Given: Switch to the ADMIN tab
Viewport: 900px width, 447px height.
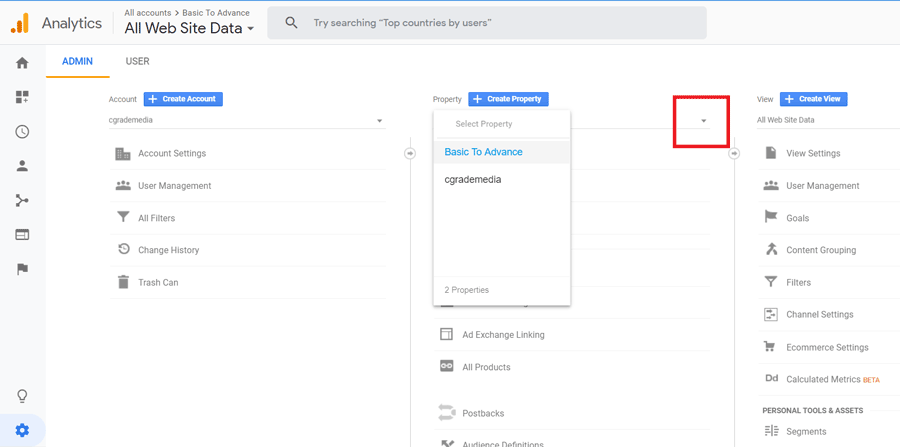Looking at the screenshot, I should (x=77, y=61).
